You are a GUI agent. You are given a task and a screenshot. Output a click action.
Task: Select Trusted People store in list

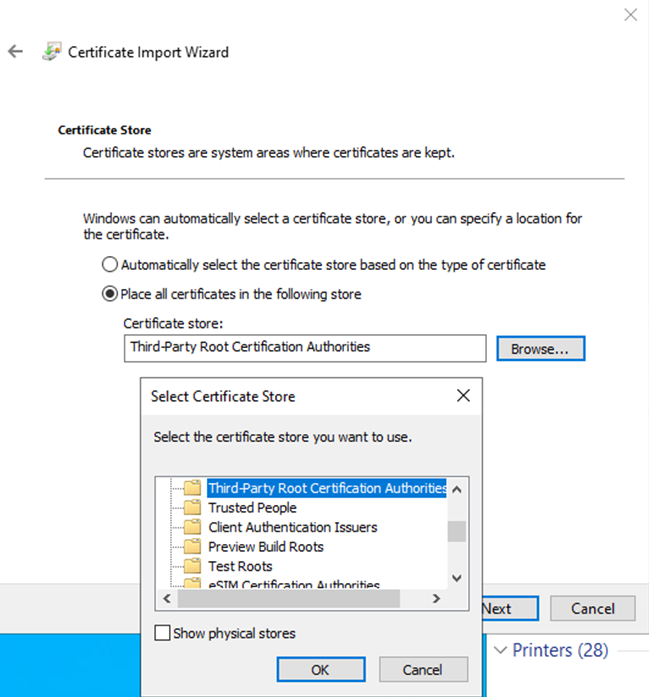pos(252,508)
